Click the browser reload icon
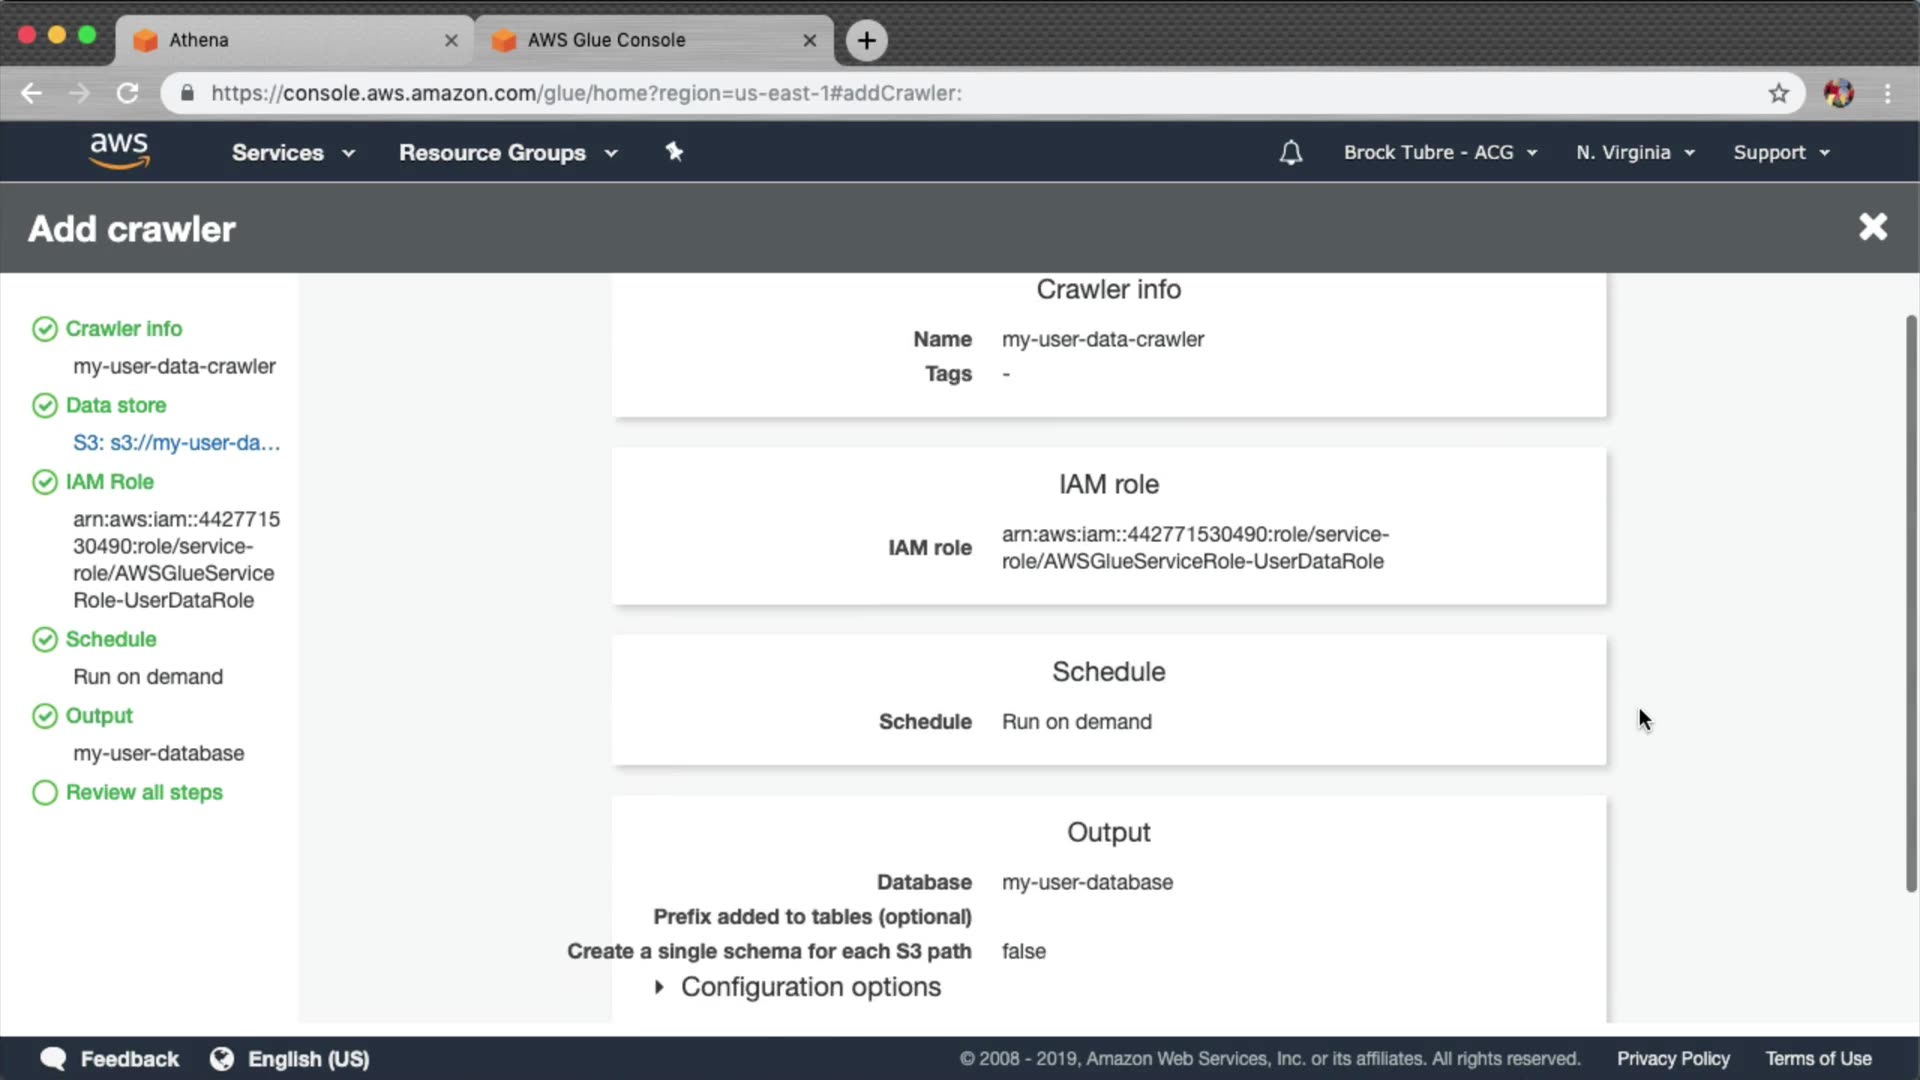1920x1080 pixels. (x=127, y=93)
